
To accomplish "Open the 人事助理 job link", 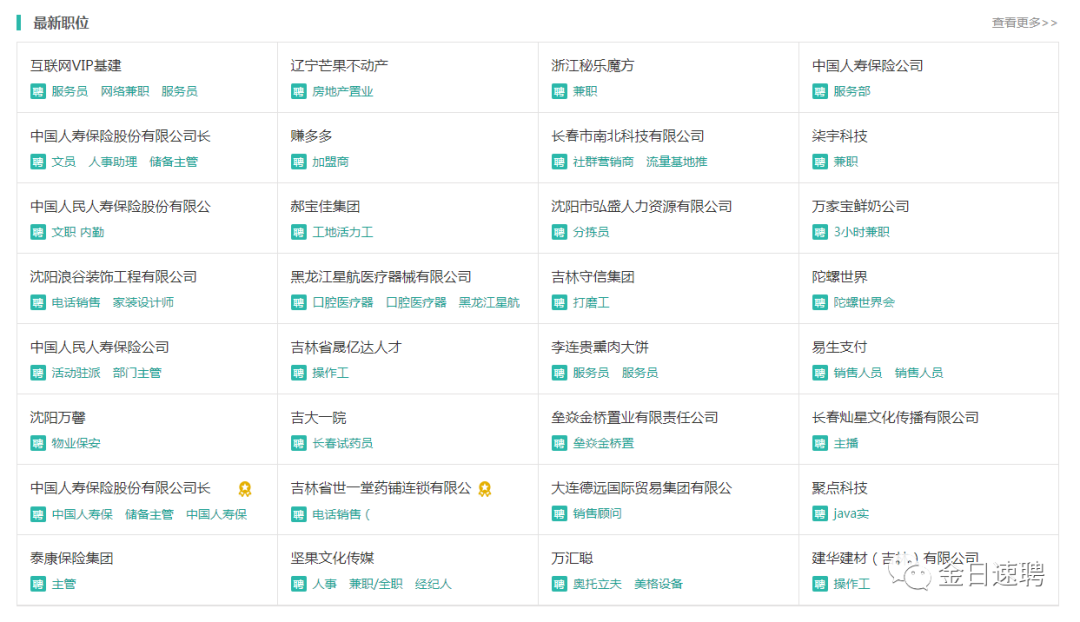I will (x=112, y=162).
